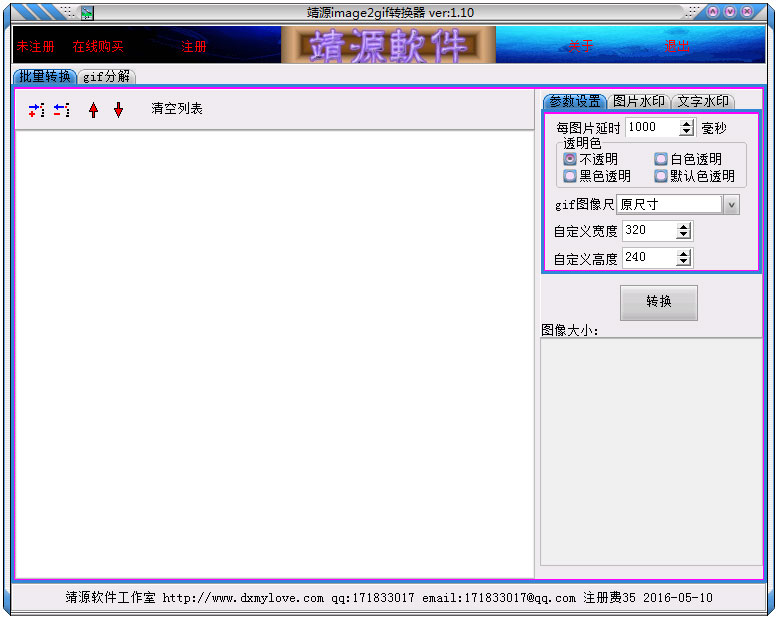Viewport: 778px width, 618px height.
Task: Click the 转换 convert button
Action: point(658,302)
